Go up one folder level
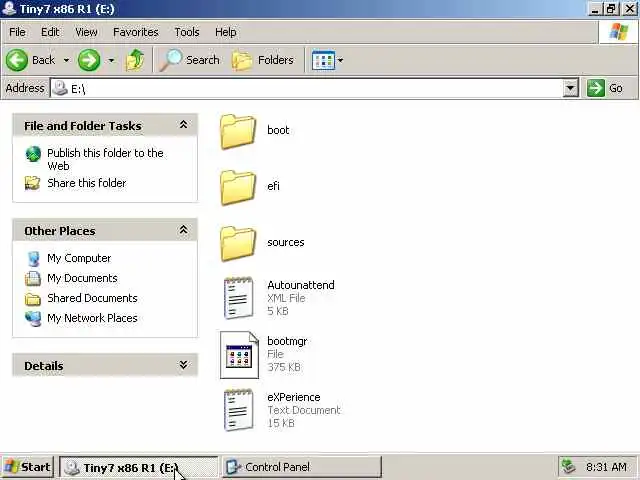The image size is (640, 480). [135, 60]
